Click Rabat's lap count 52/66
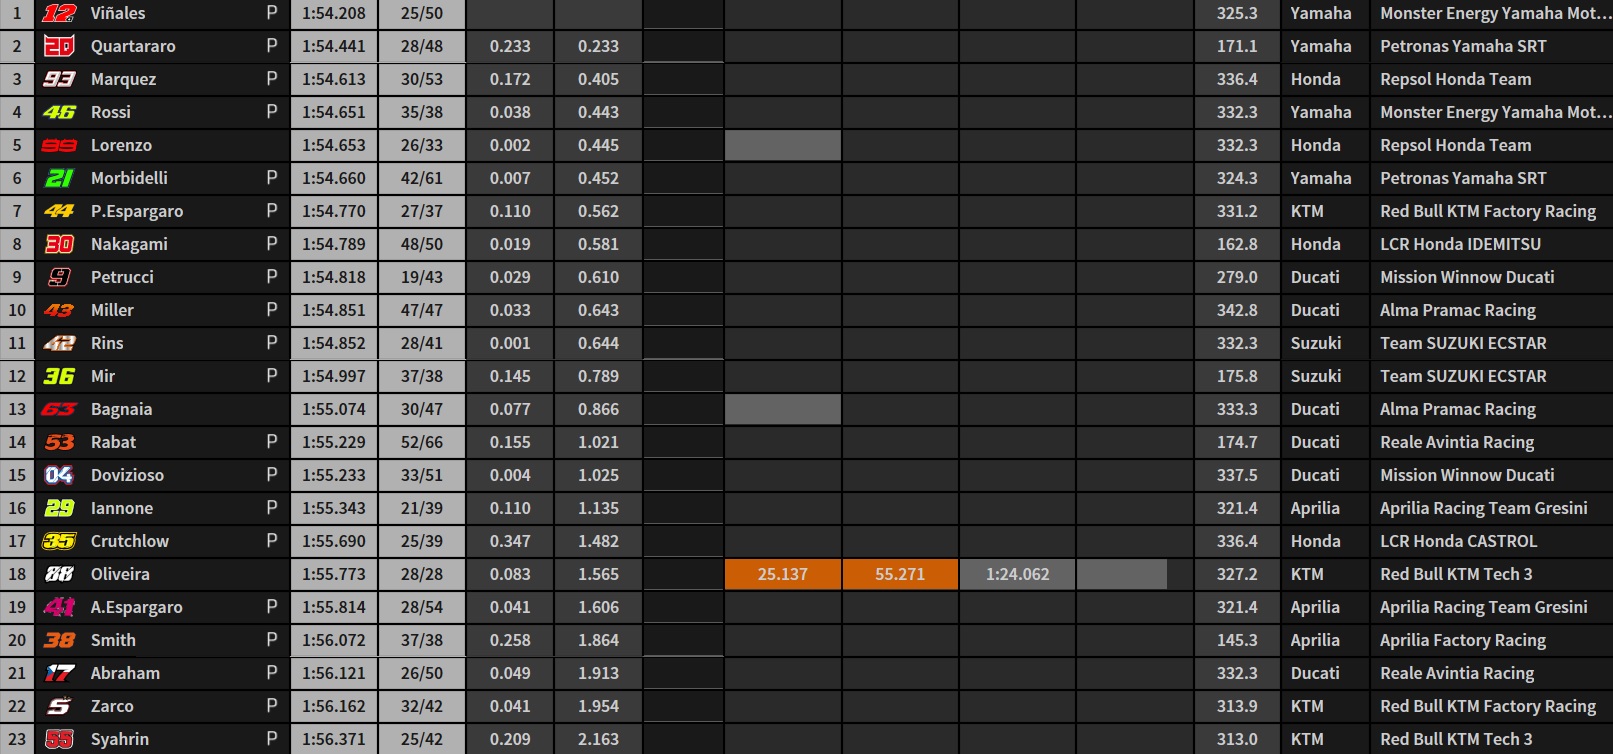Screen dimensions: 1613x754 pyautogui.click(x=422, y=442)
